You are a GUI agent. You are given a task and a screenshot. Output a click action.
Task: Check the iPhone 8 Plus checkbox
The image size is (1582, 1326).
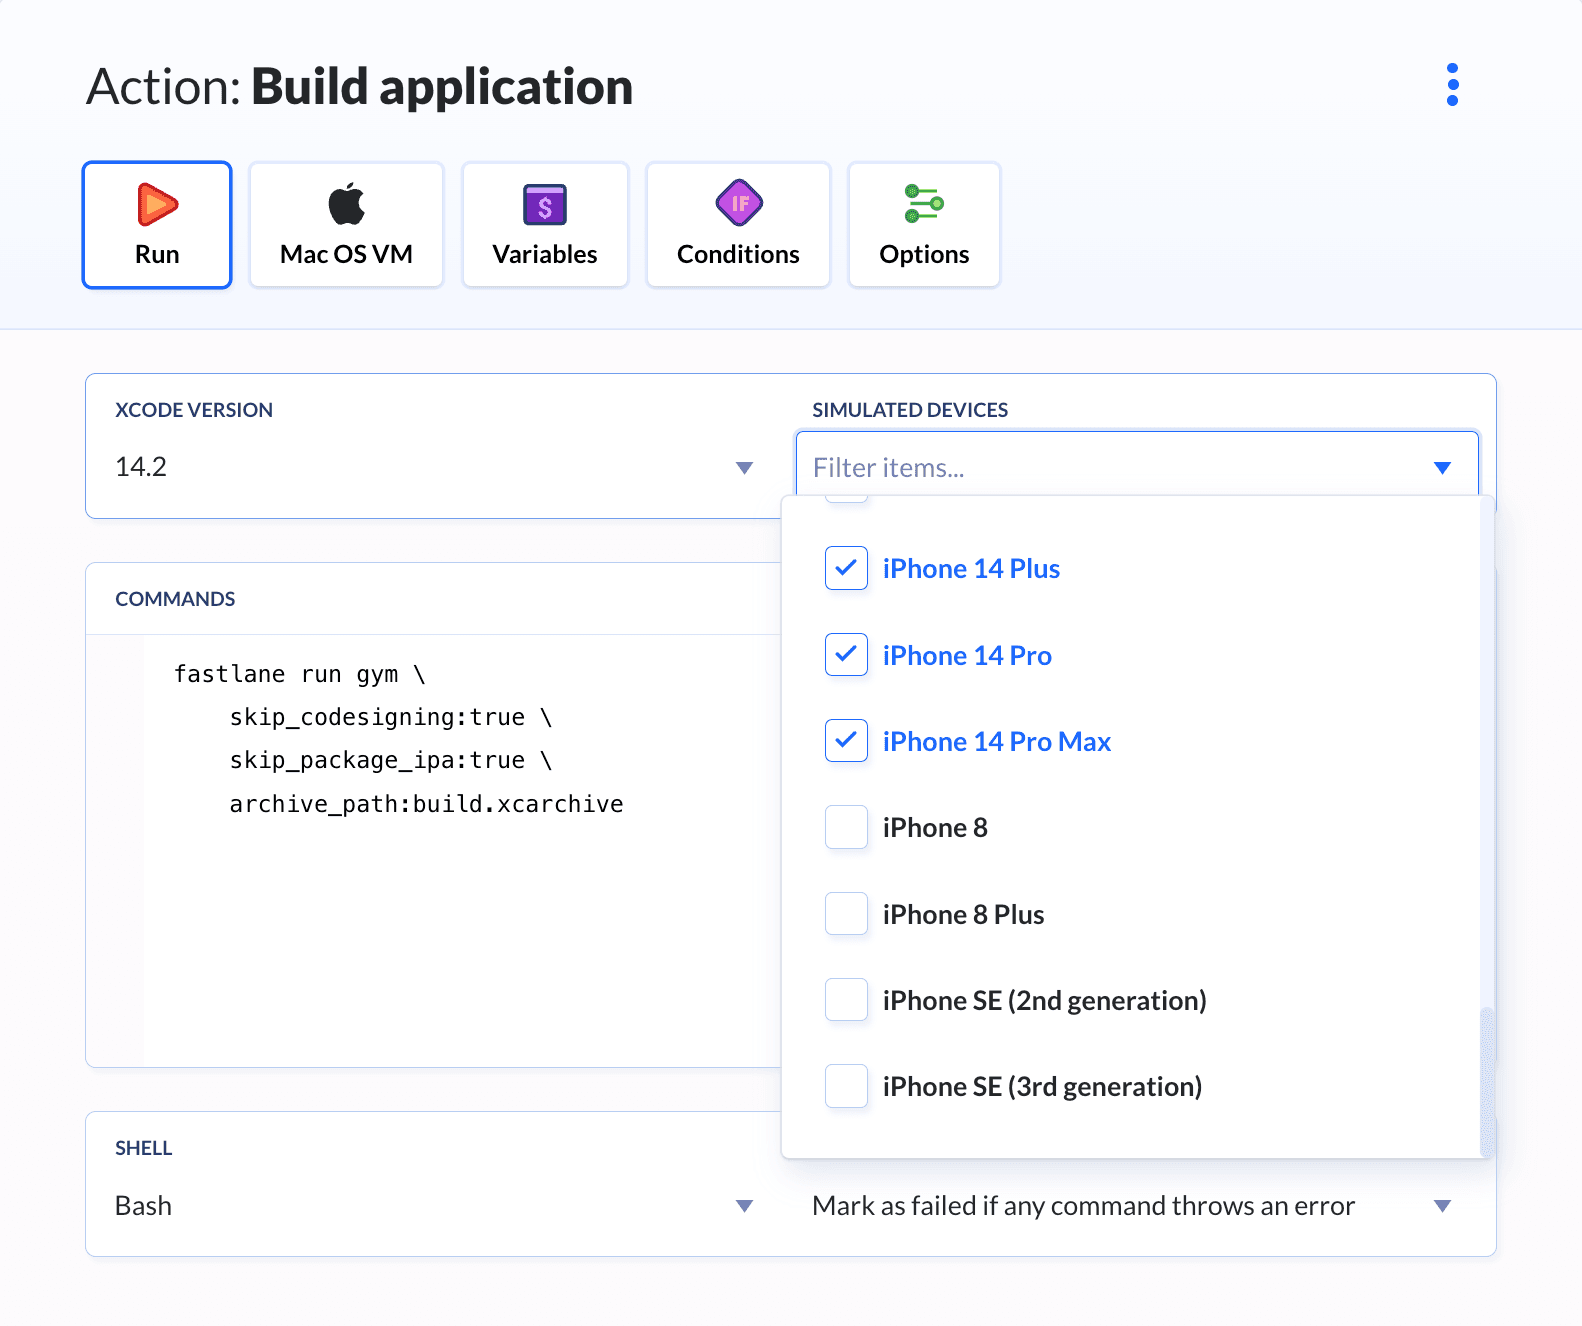pyautogui.click(x=846, y=914)
